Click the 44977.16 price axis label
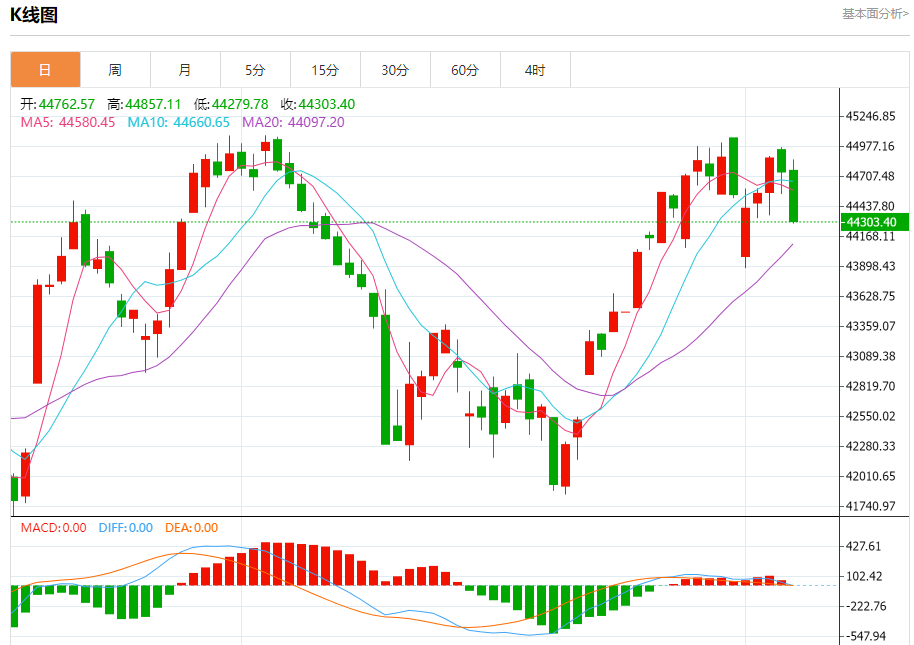The height and width of the screenshot is (645, 914). [870, 146]
